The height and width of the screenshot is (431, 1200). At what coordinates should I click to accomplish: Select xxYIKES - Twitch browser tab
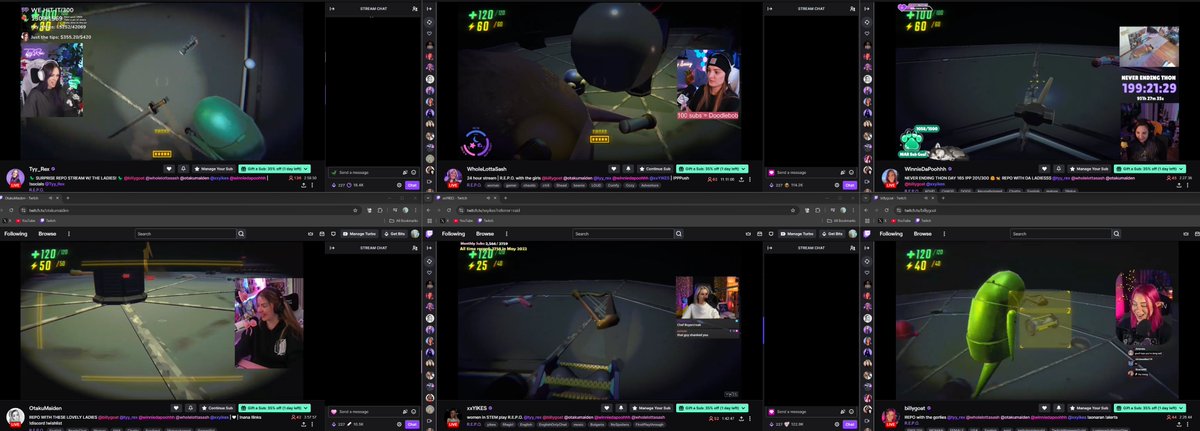[465, 199]
